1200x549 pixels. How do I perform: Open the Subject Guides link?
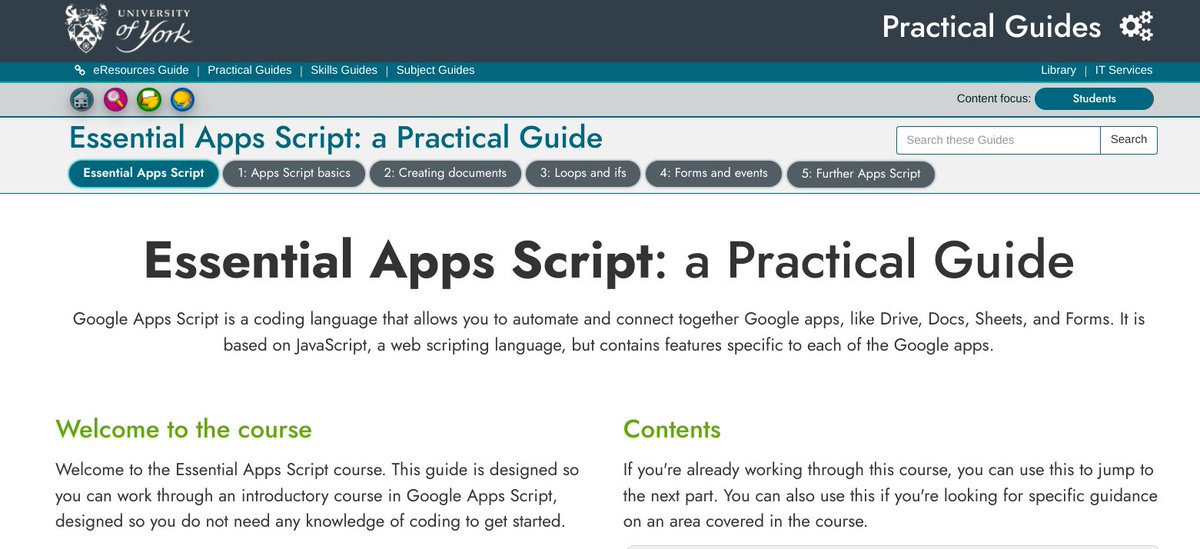(435, 70)
